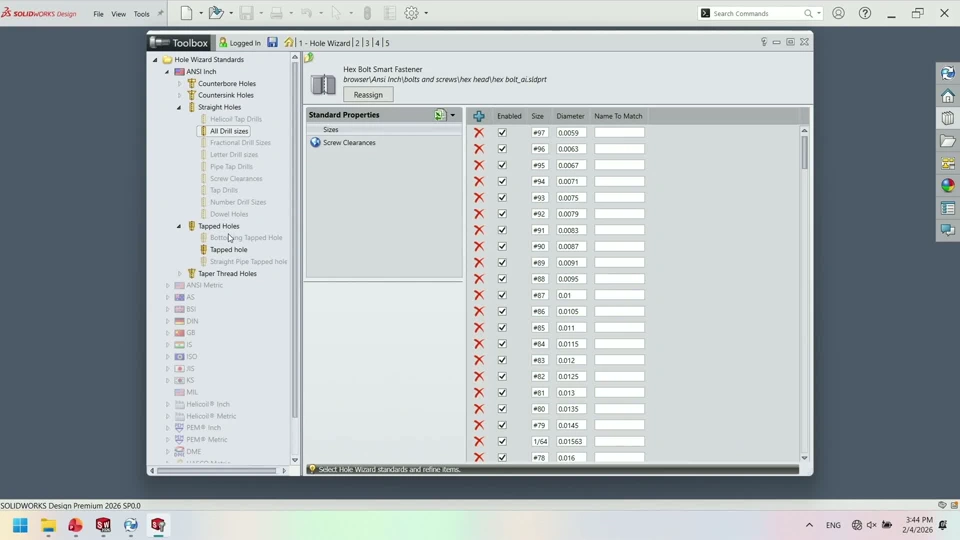Collapse Straight Holes node
Viewport: 960px width, 540px height.
[179, 107]
